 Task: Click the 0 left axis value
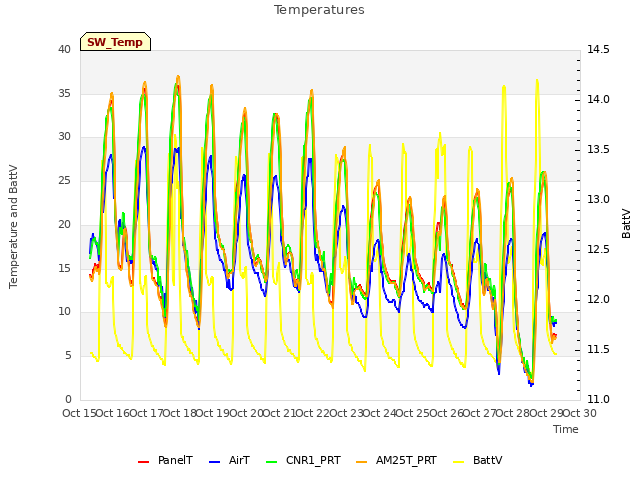pos(68,399)
